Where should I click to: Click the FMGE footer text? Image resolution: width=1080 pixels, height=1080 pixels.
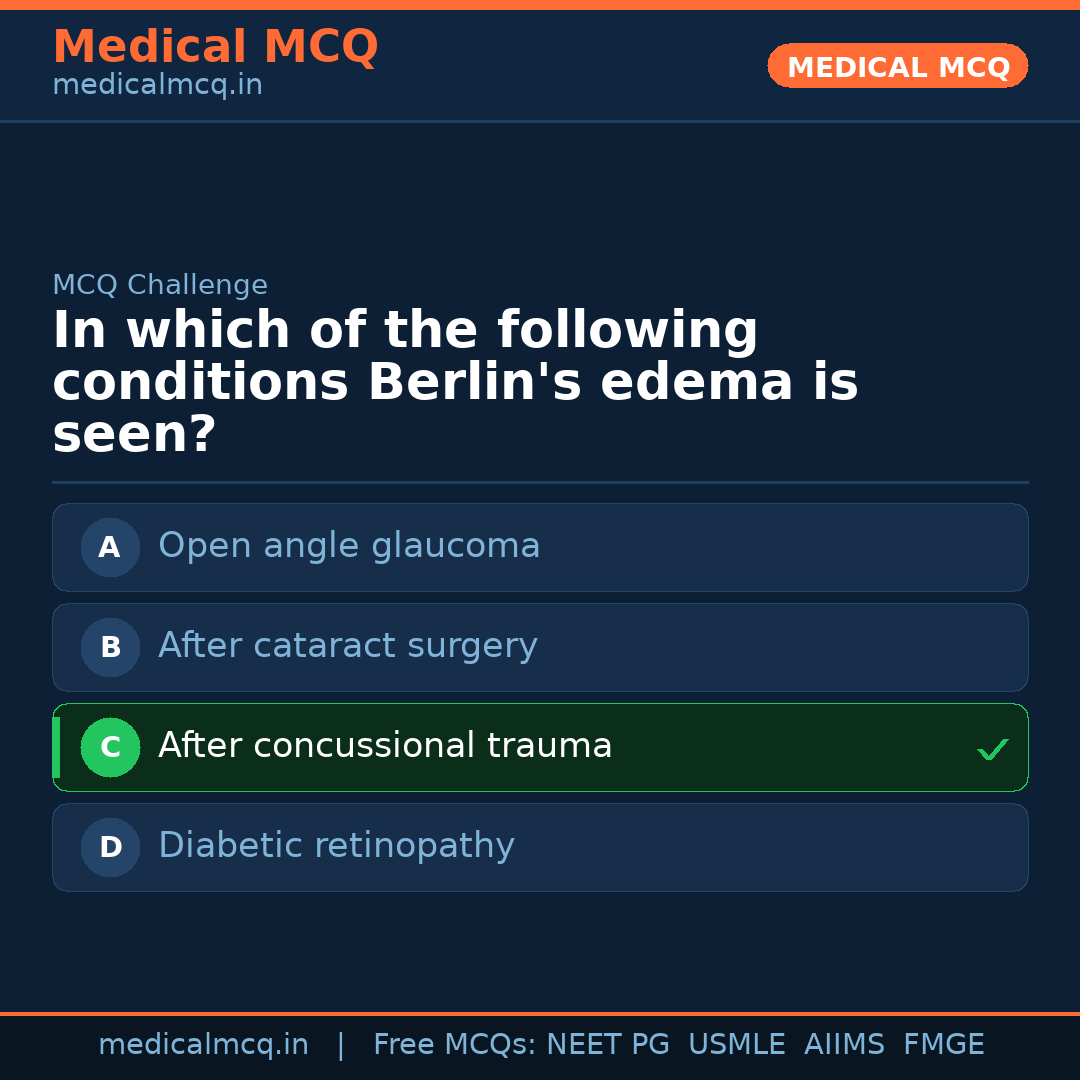[x=944, y=1045]
